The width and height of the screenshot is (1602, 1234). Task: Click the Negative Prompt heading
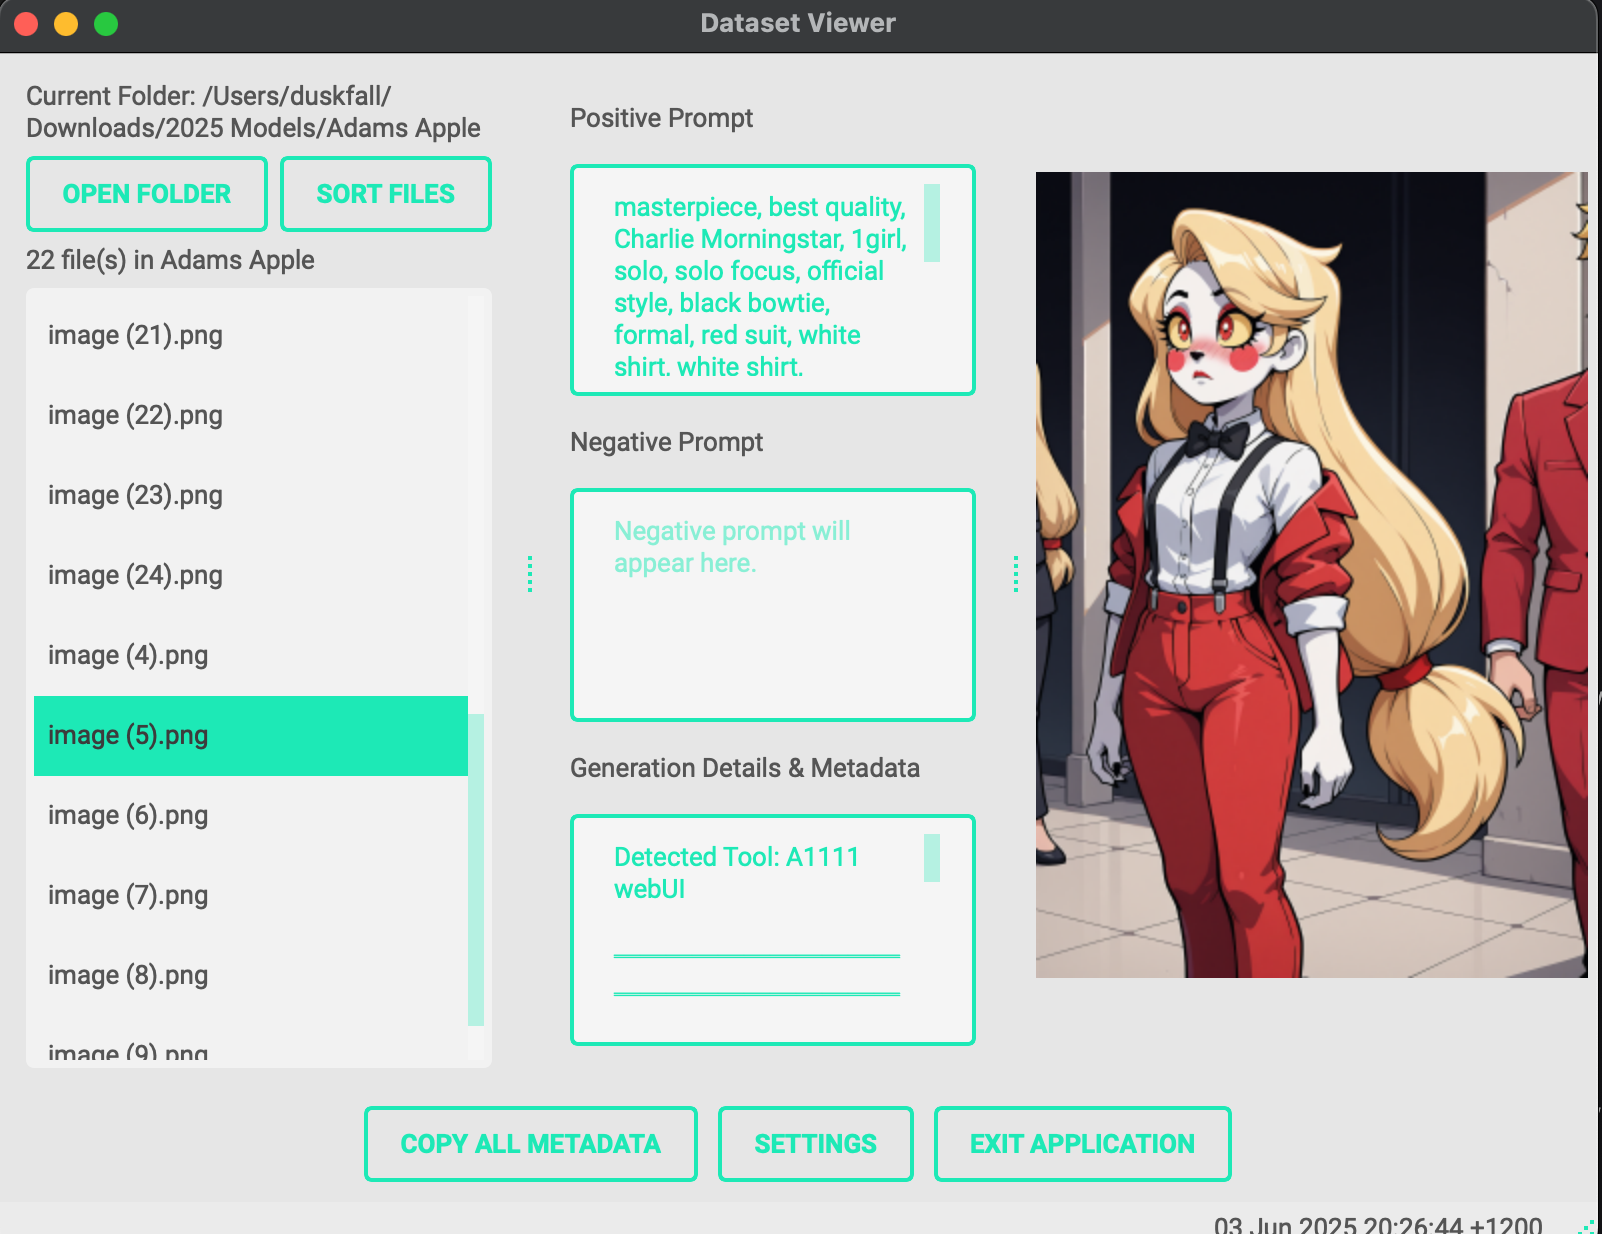point(666,442)
